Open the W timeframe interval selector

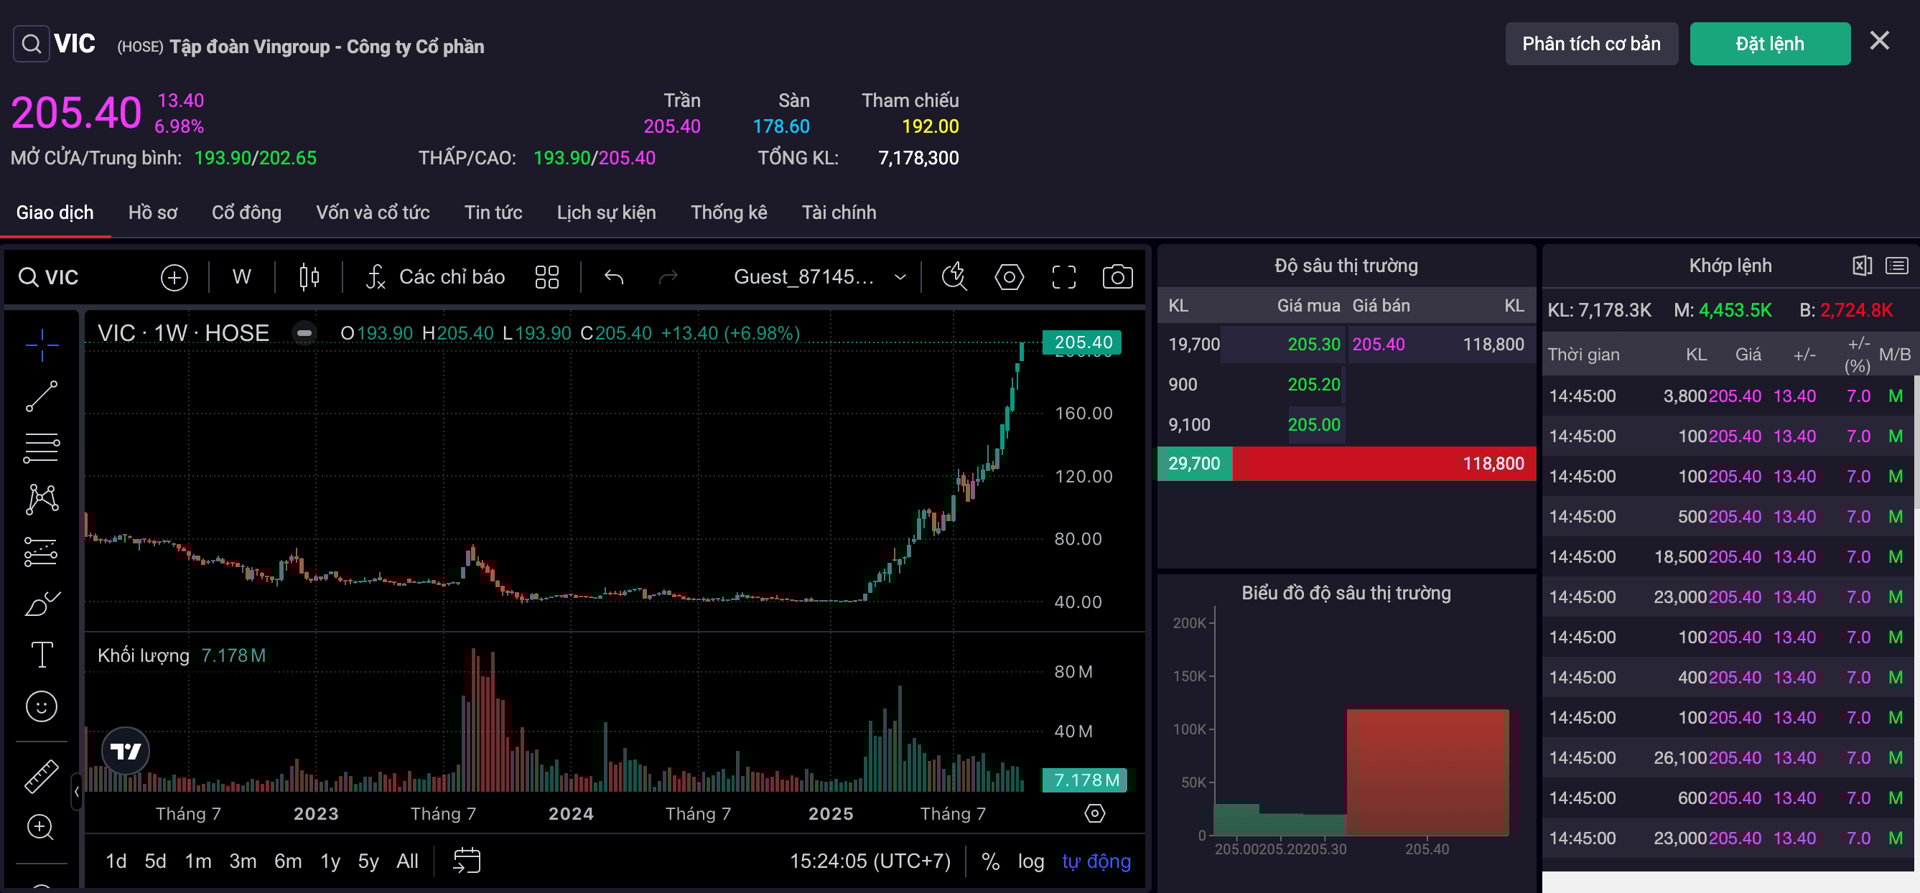(x=242, y=277)
